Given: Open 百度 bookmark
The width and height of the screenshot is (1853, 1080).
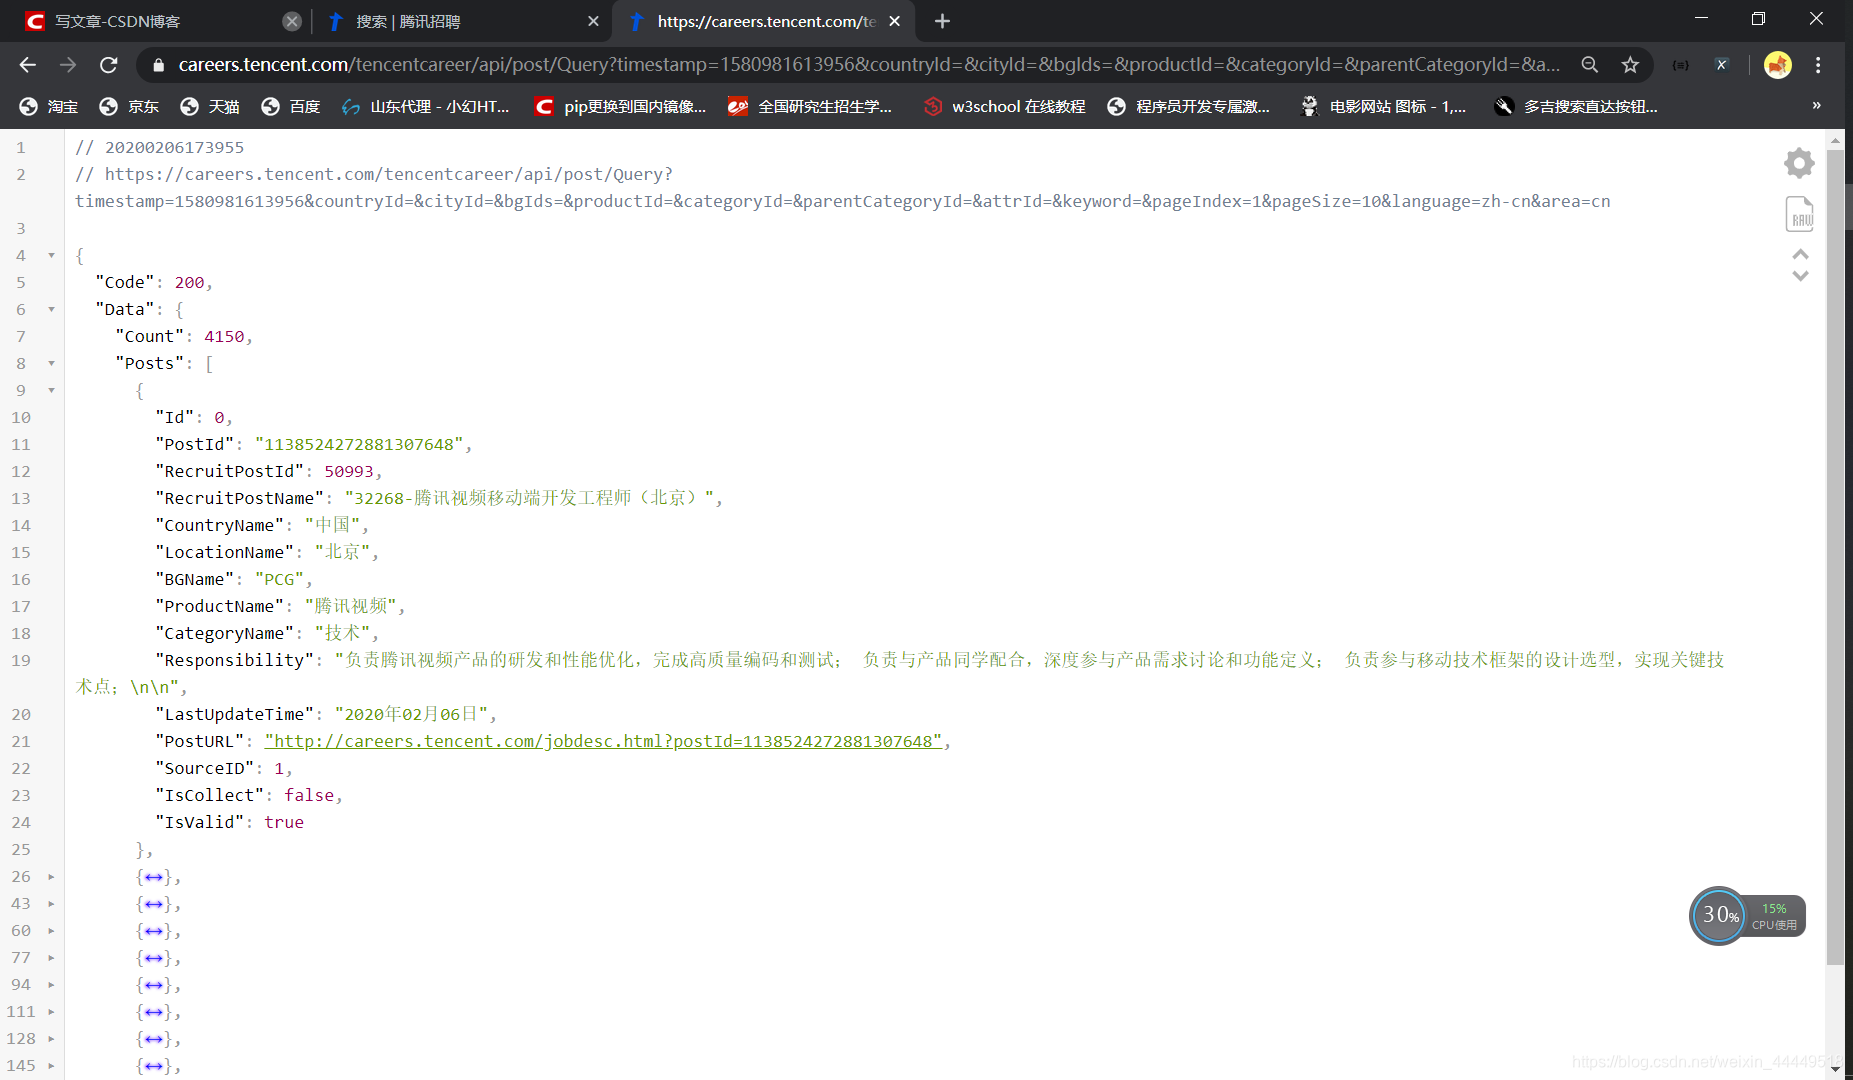Looking at the screenshot, I should click(x=291, y=106).
